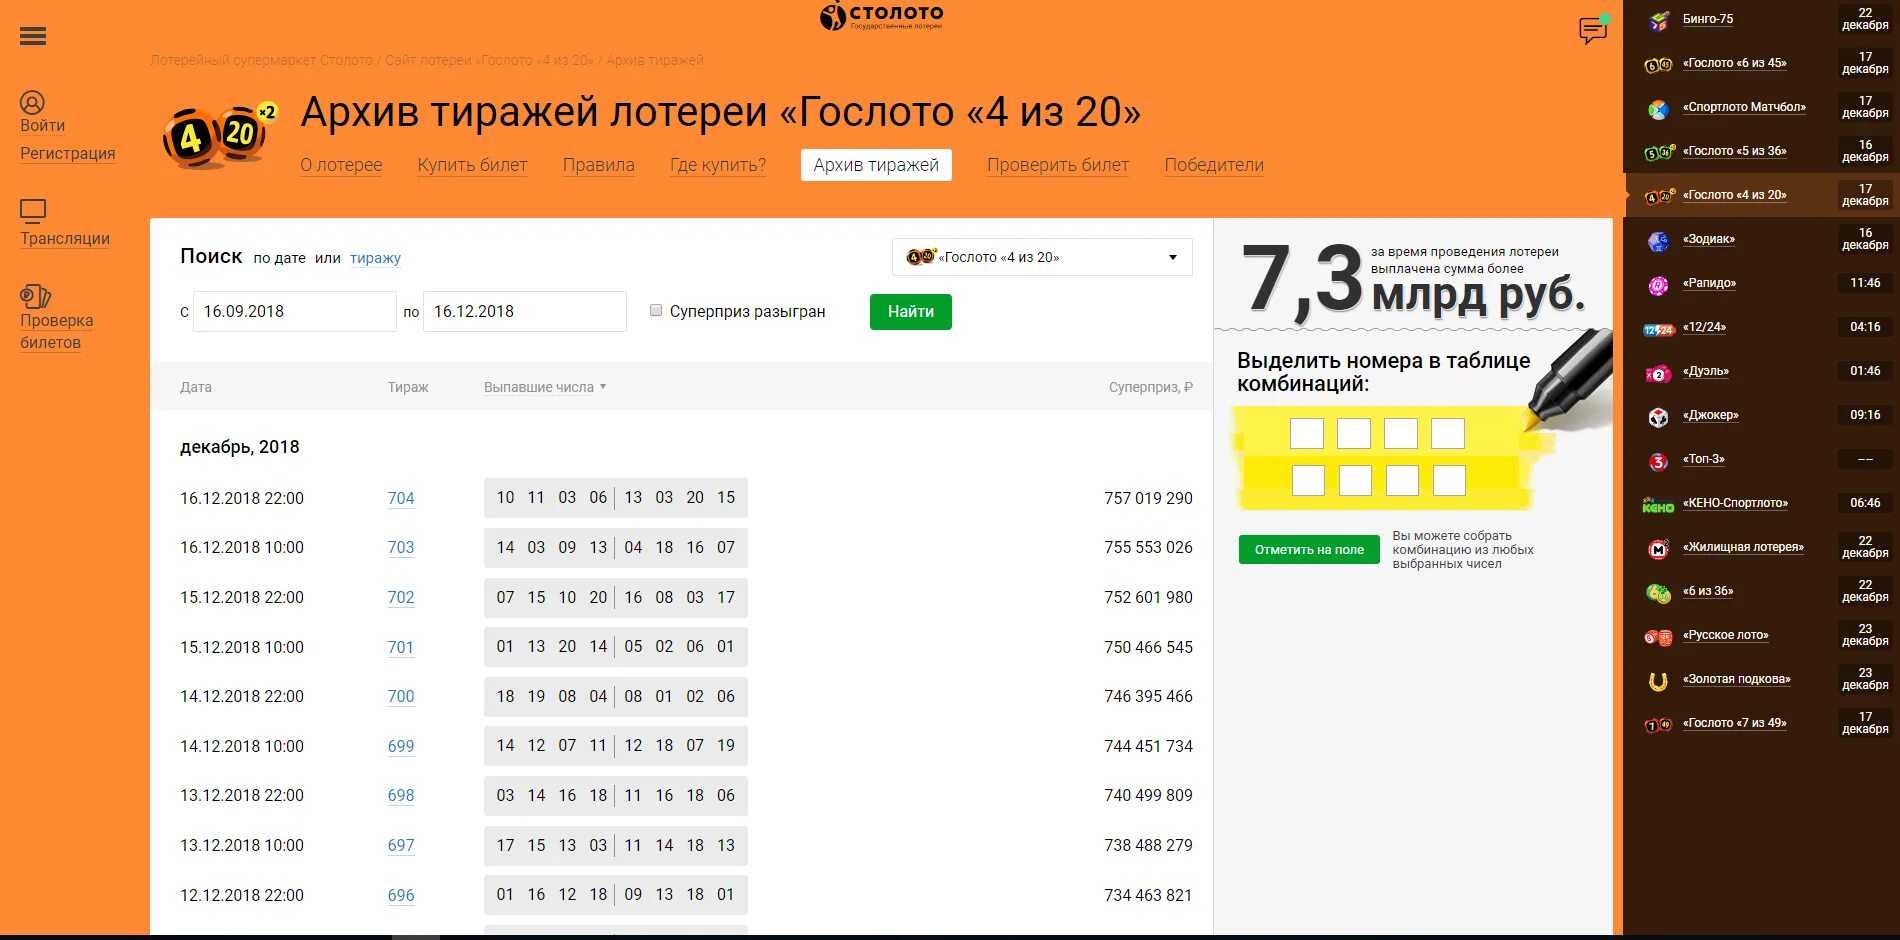1900x940 pixels.
Task: Click date 15.12.2018 22:00
Action: coord(242,597)
